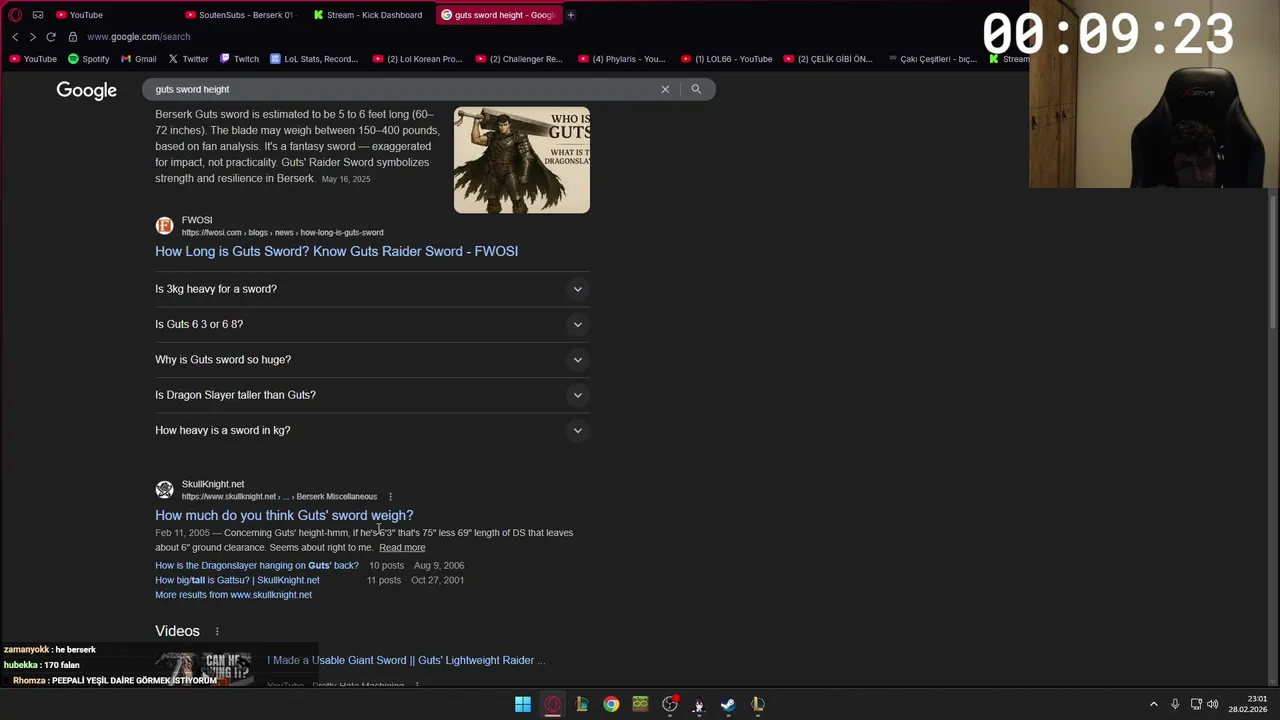Go to Google home via the logo
Viewport: 1280px width, 720px height.
tap(87, 90)
